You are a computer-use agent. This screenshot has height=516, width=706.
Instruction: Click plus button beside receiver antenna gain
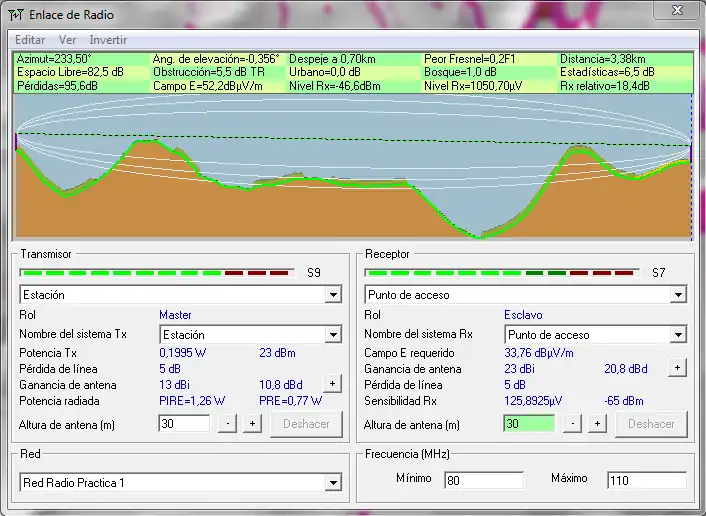pos(677,368)
